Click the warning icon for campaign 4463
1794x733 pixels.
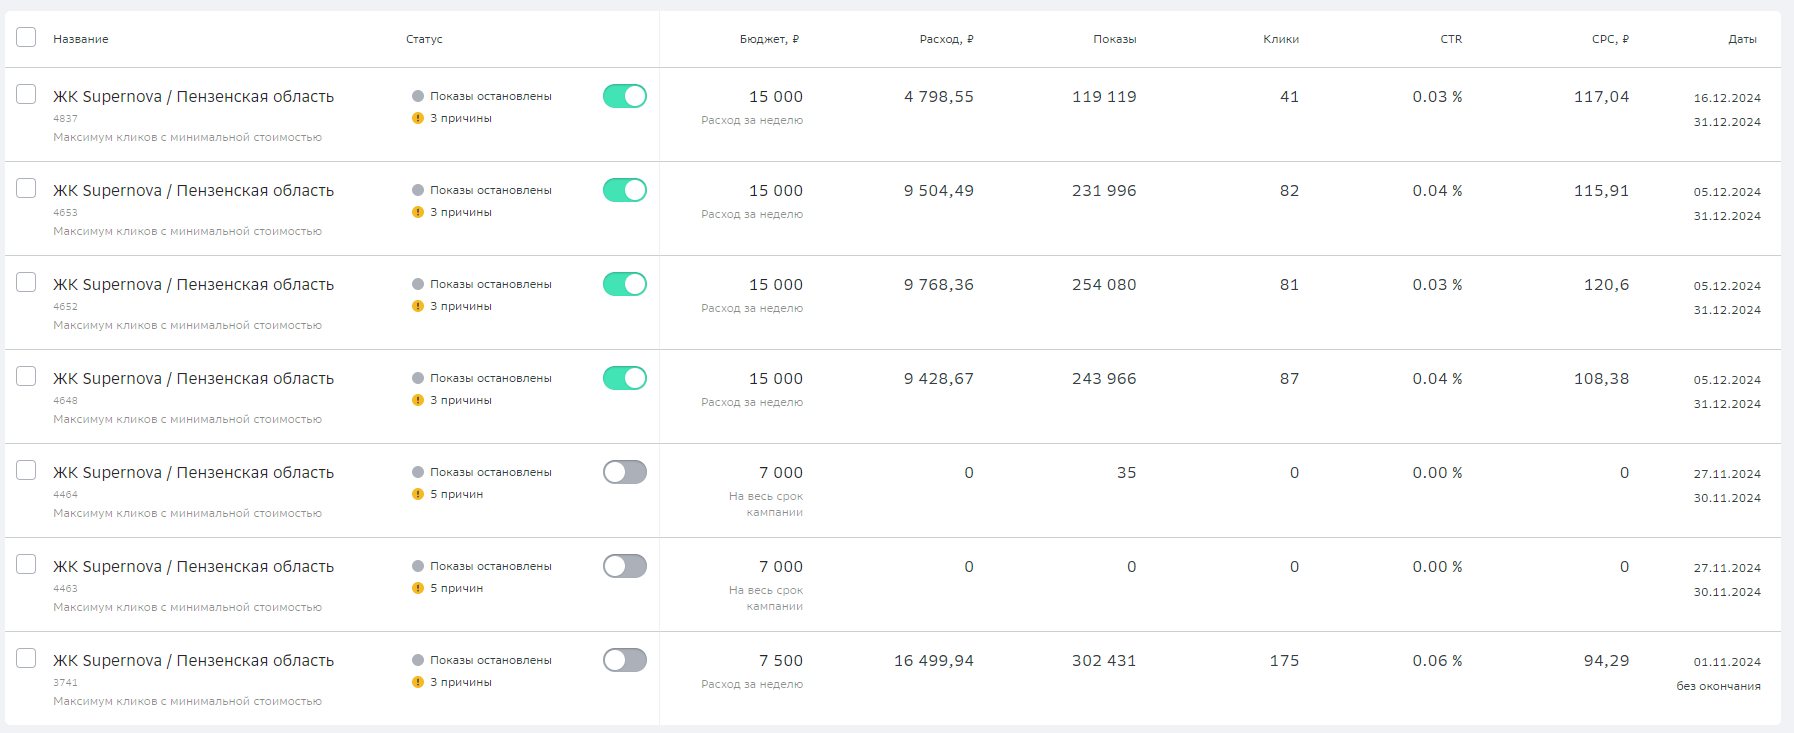[418, 588]
